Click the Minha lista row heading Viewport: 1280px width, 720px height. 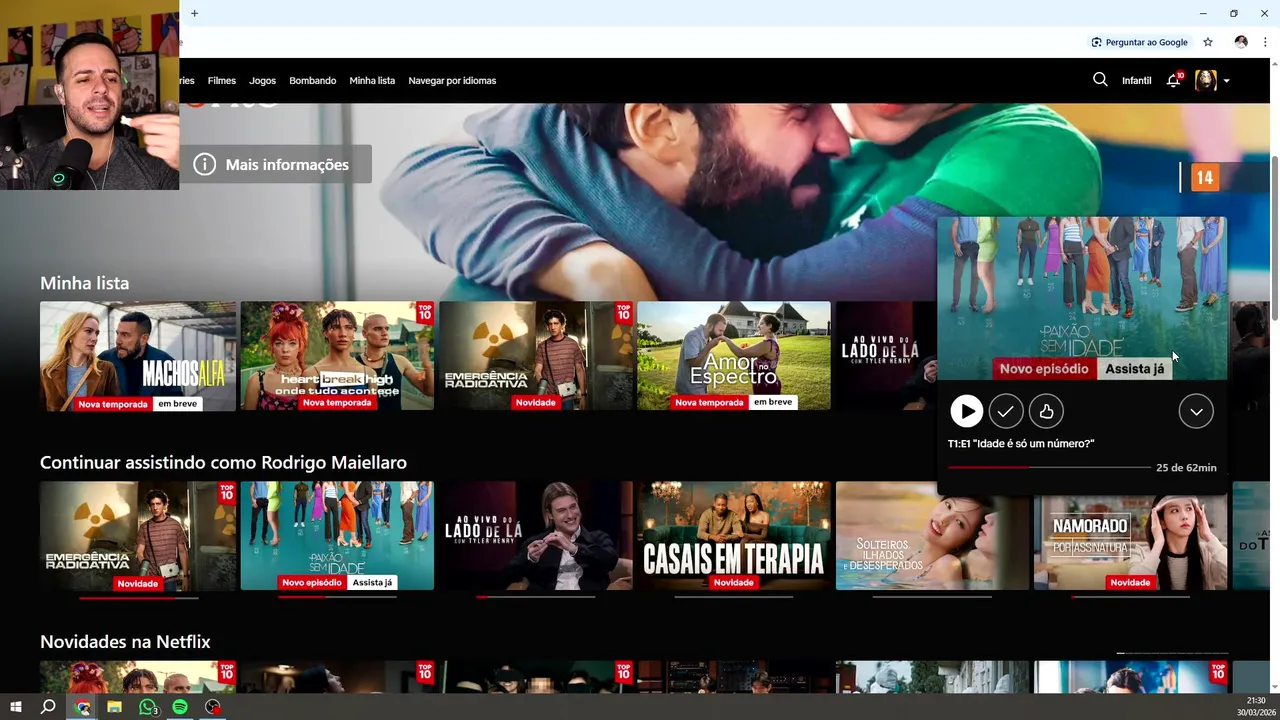84,283
